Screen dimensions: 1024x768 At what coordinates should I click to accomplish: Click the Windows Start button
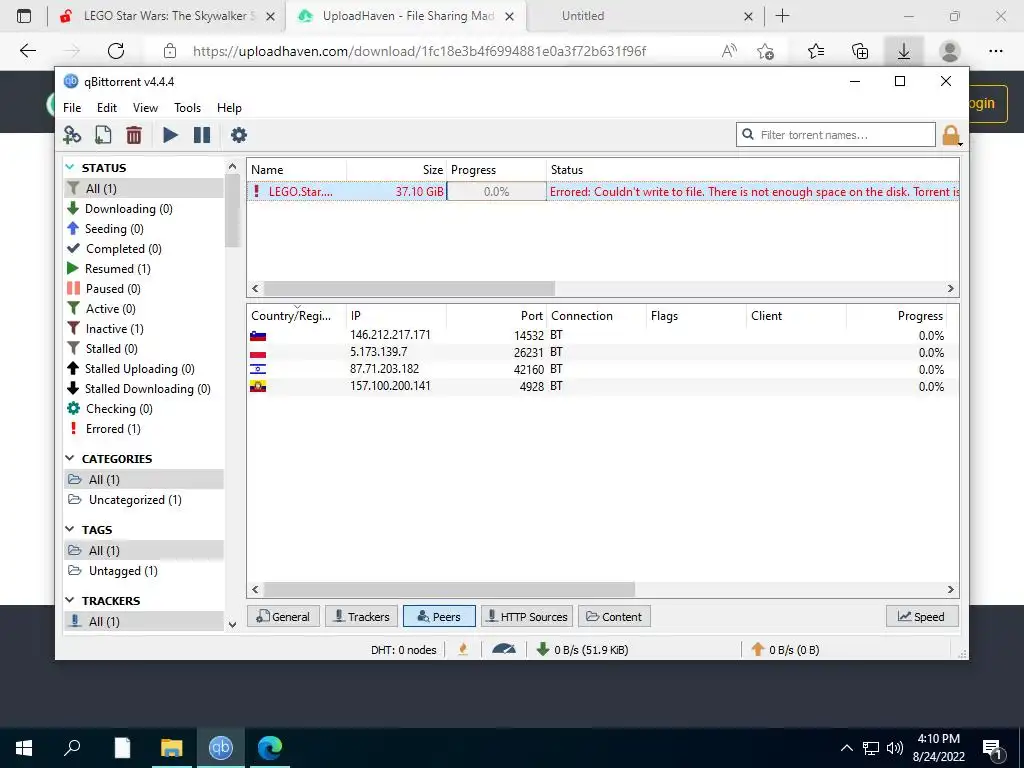point(24,748)
